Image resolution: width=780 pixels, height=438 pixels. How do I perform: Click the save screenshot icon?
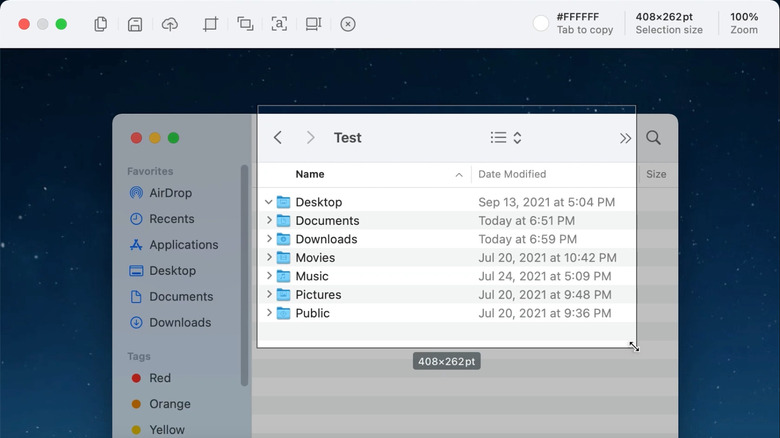click(135, 24)
